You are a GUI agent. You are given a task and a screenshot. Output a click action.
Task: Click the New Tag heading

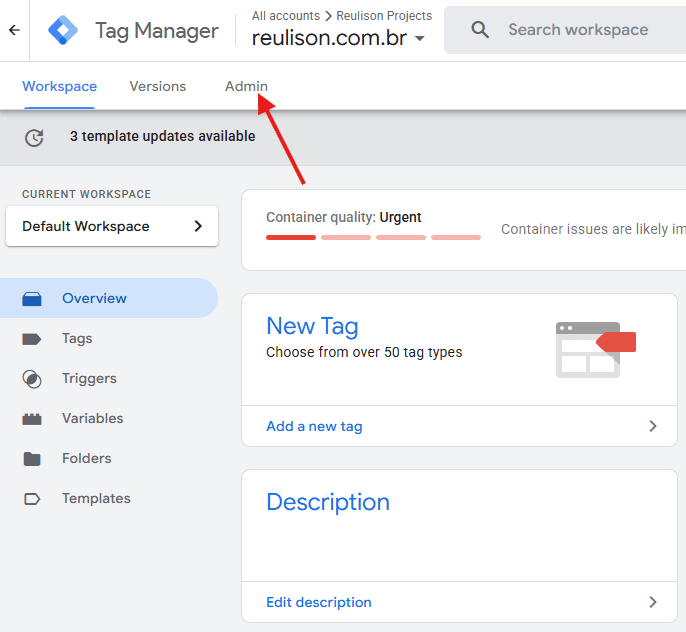pyautogui.click(x=312, y=326)
